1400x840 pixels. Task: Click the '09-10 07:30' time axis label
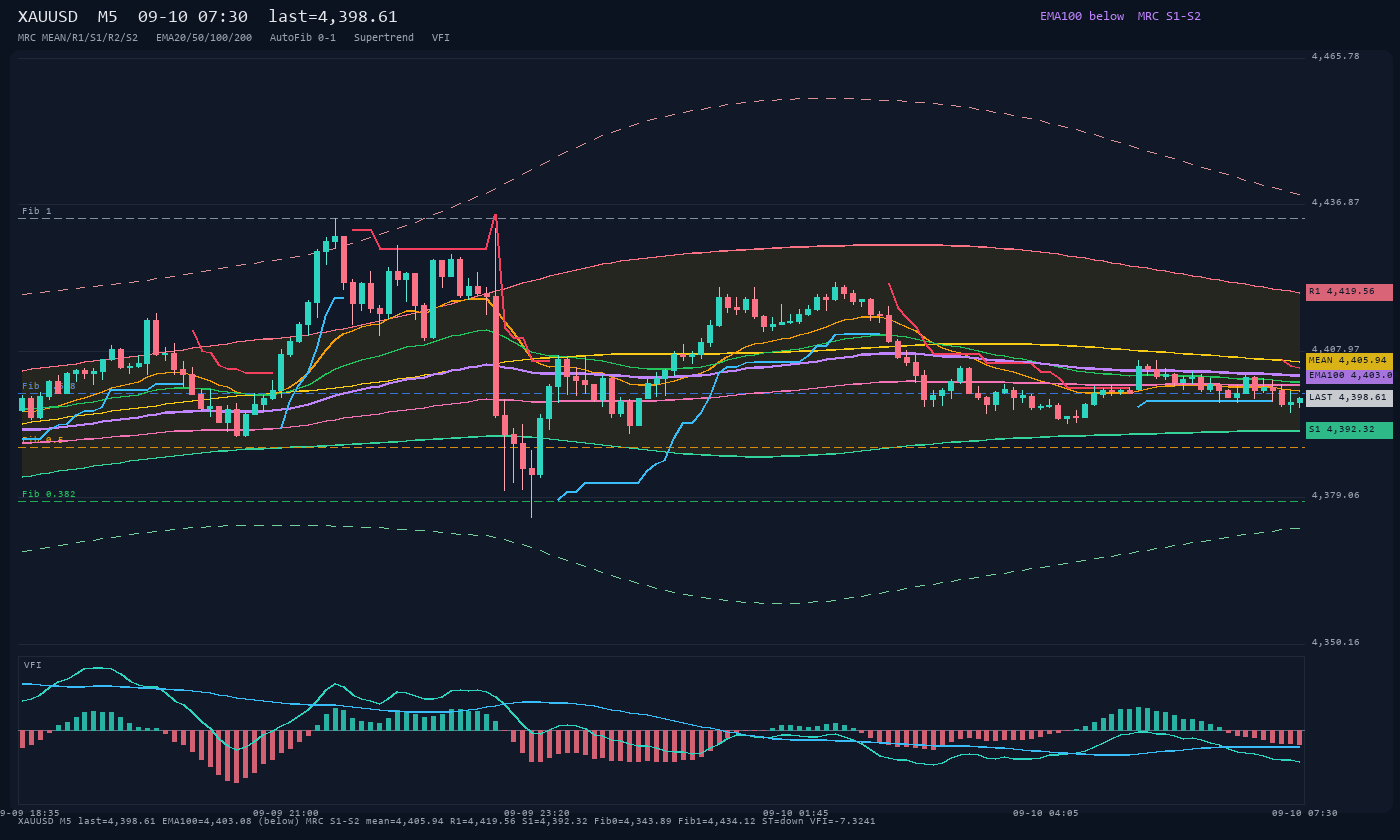1304,813
